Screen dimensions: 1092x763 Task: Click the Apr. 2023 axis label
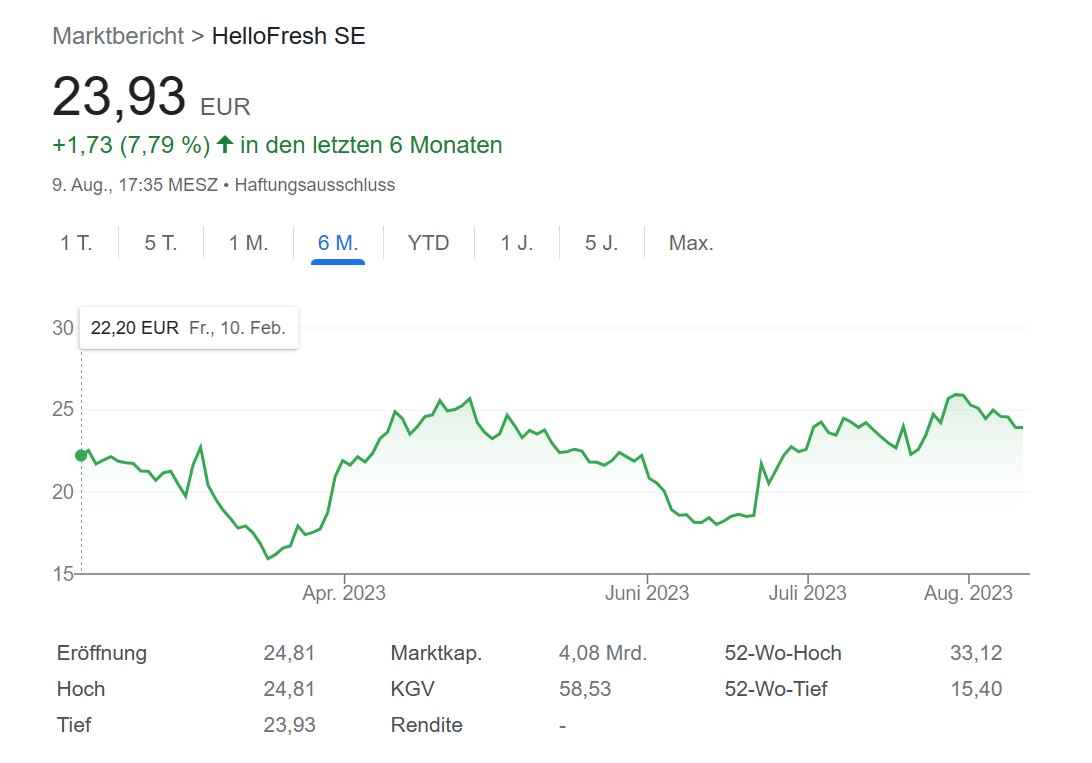(344, 593)
